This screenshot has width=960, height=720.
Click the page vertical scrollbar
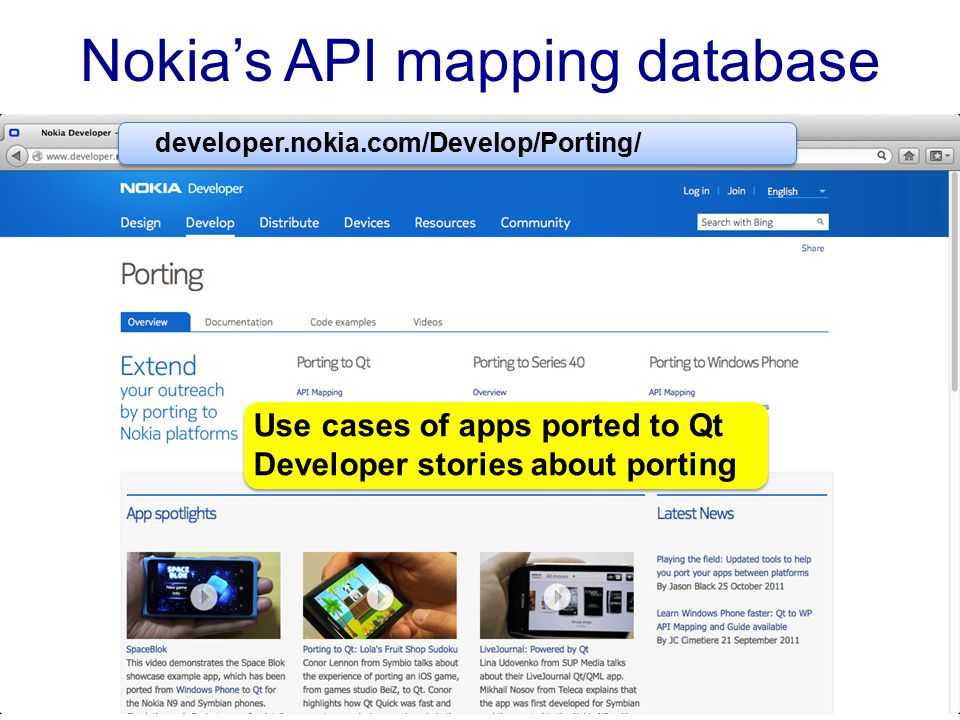(x=954, y=282)
